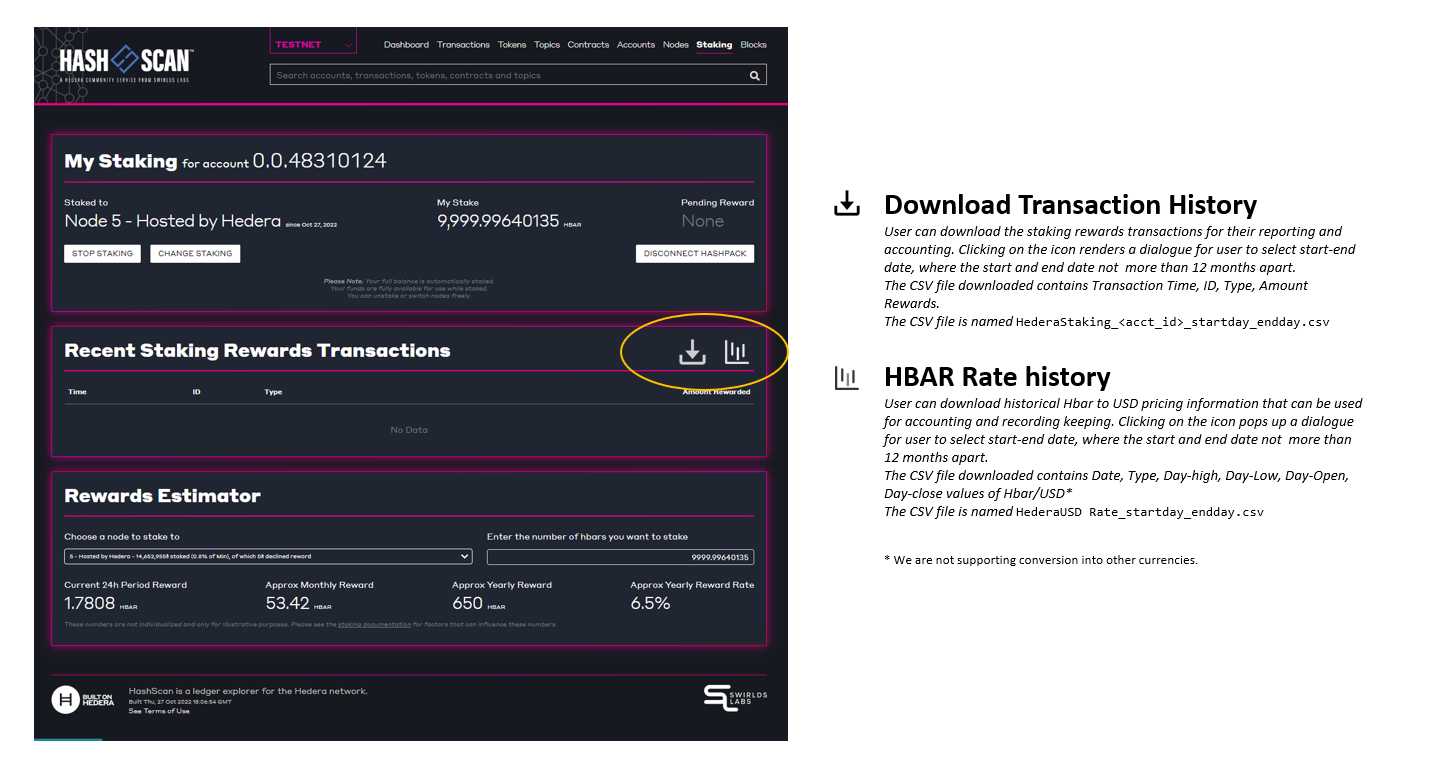Click the Download Transaction History icon in the annotation
1456x761 pixels.
pyautogui.click(x=846, y=202)
